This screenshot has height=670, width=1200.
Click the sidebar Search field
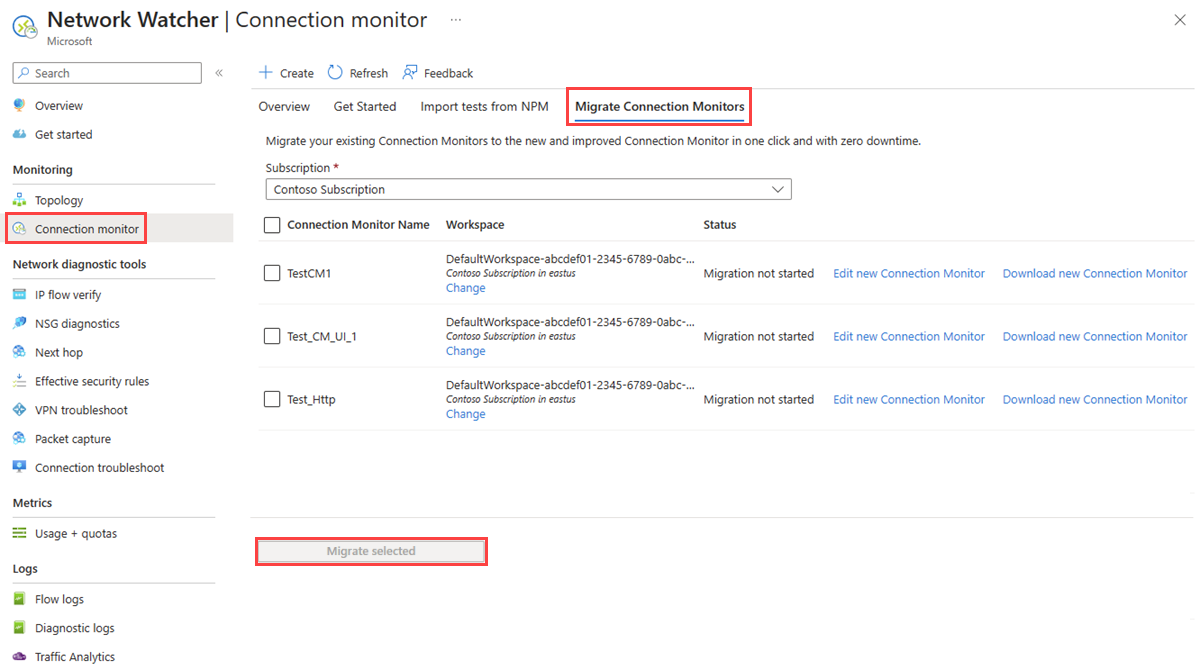pyautogui.click(x=107, y=73)
